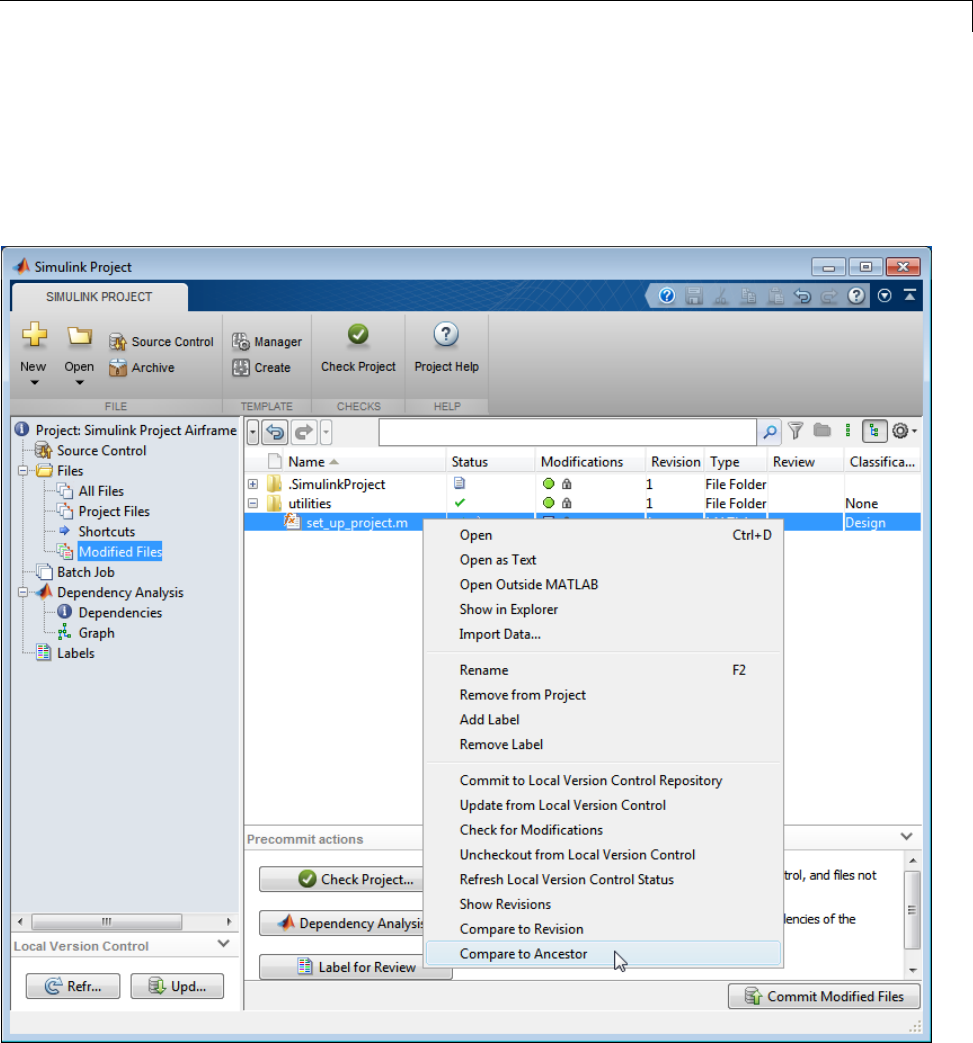
Task: Minimize the toolstrip with the top-right arrow
Action: [x=910, y=295]
